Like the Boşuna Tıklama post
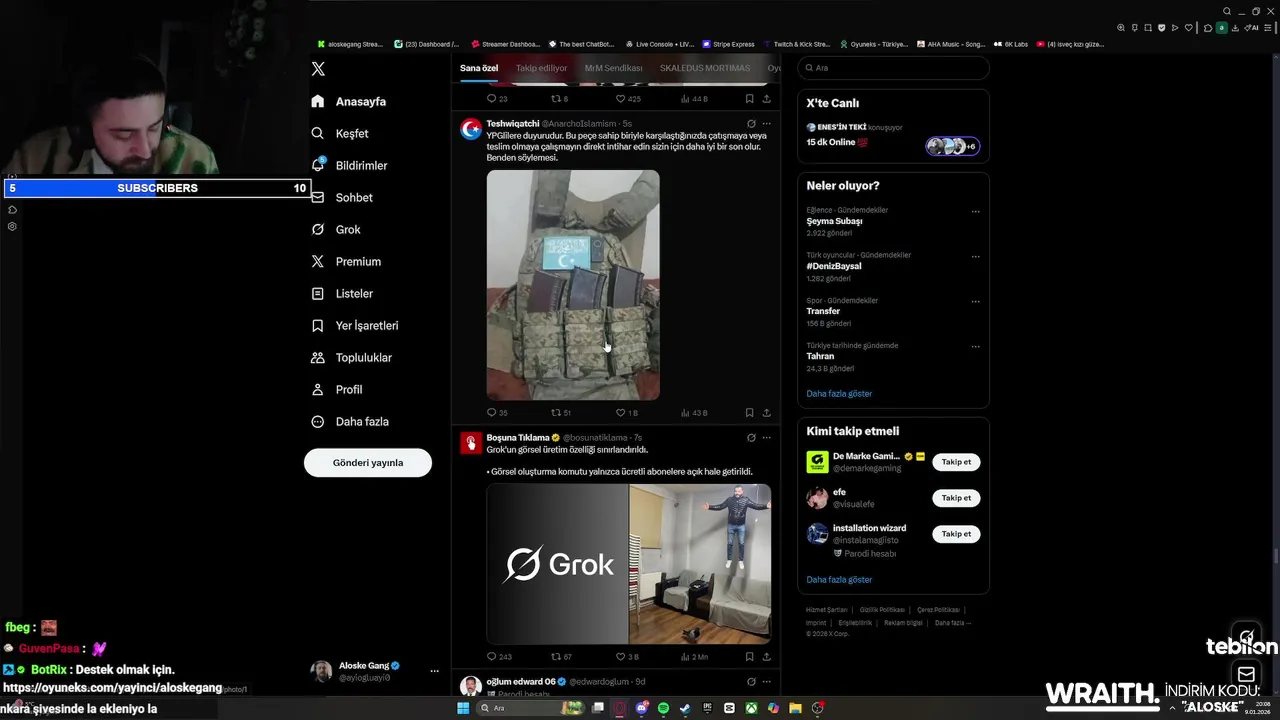The image size is (1280, 720). [627, 657]
